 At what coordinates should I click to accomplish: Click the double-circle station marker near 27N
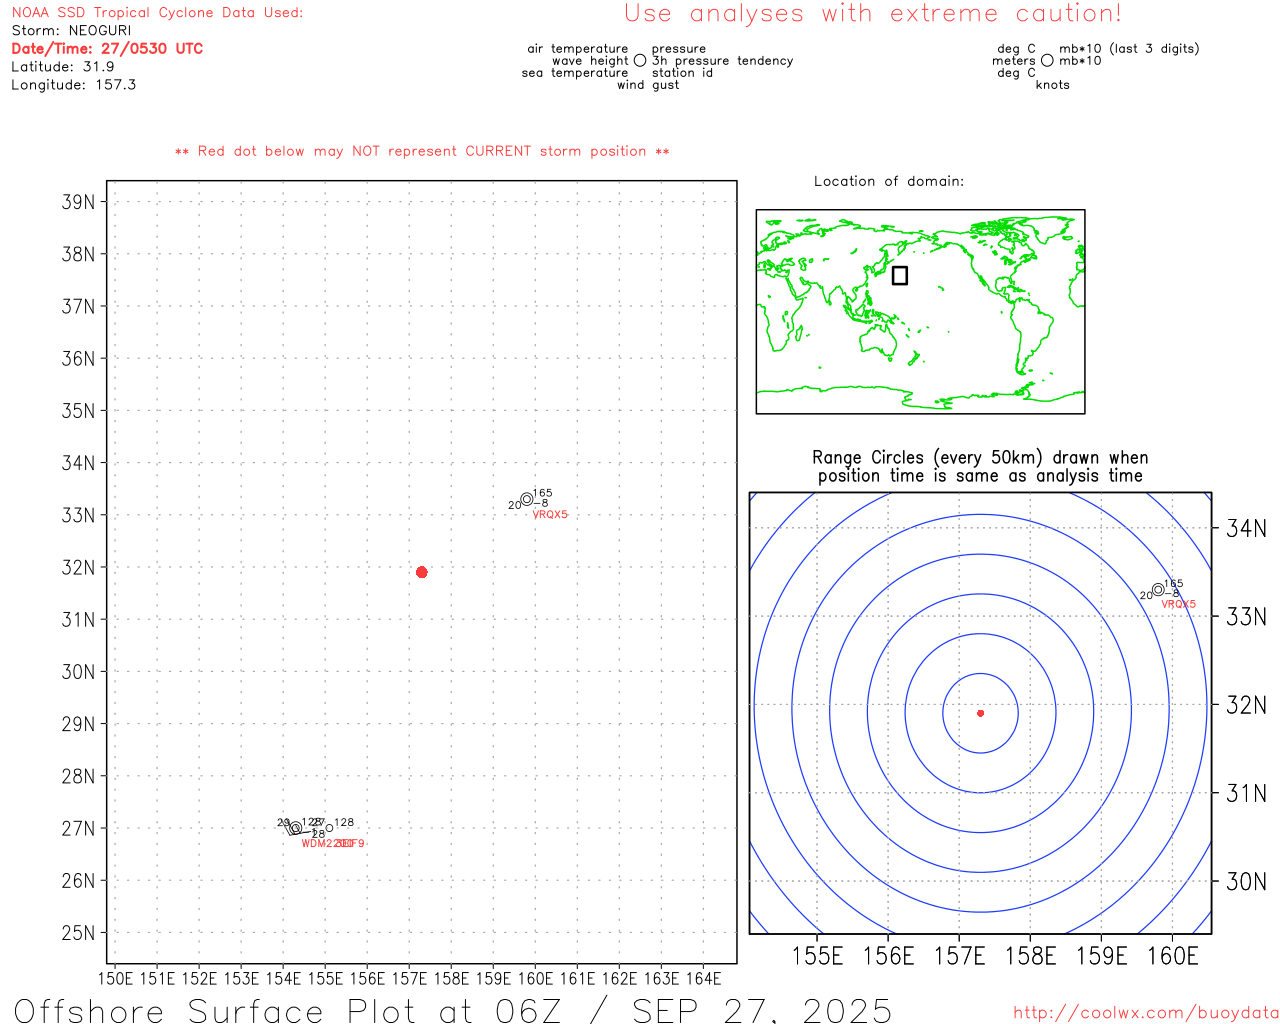[295, 828]
